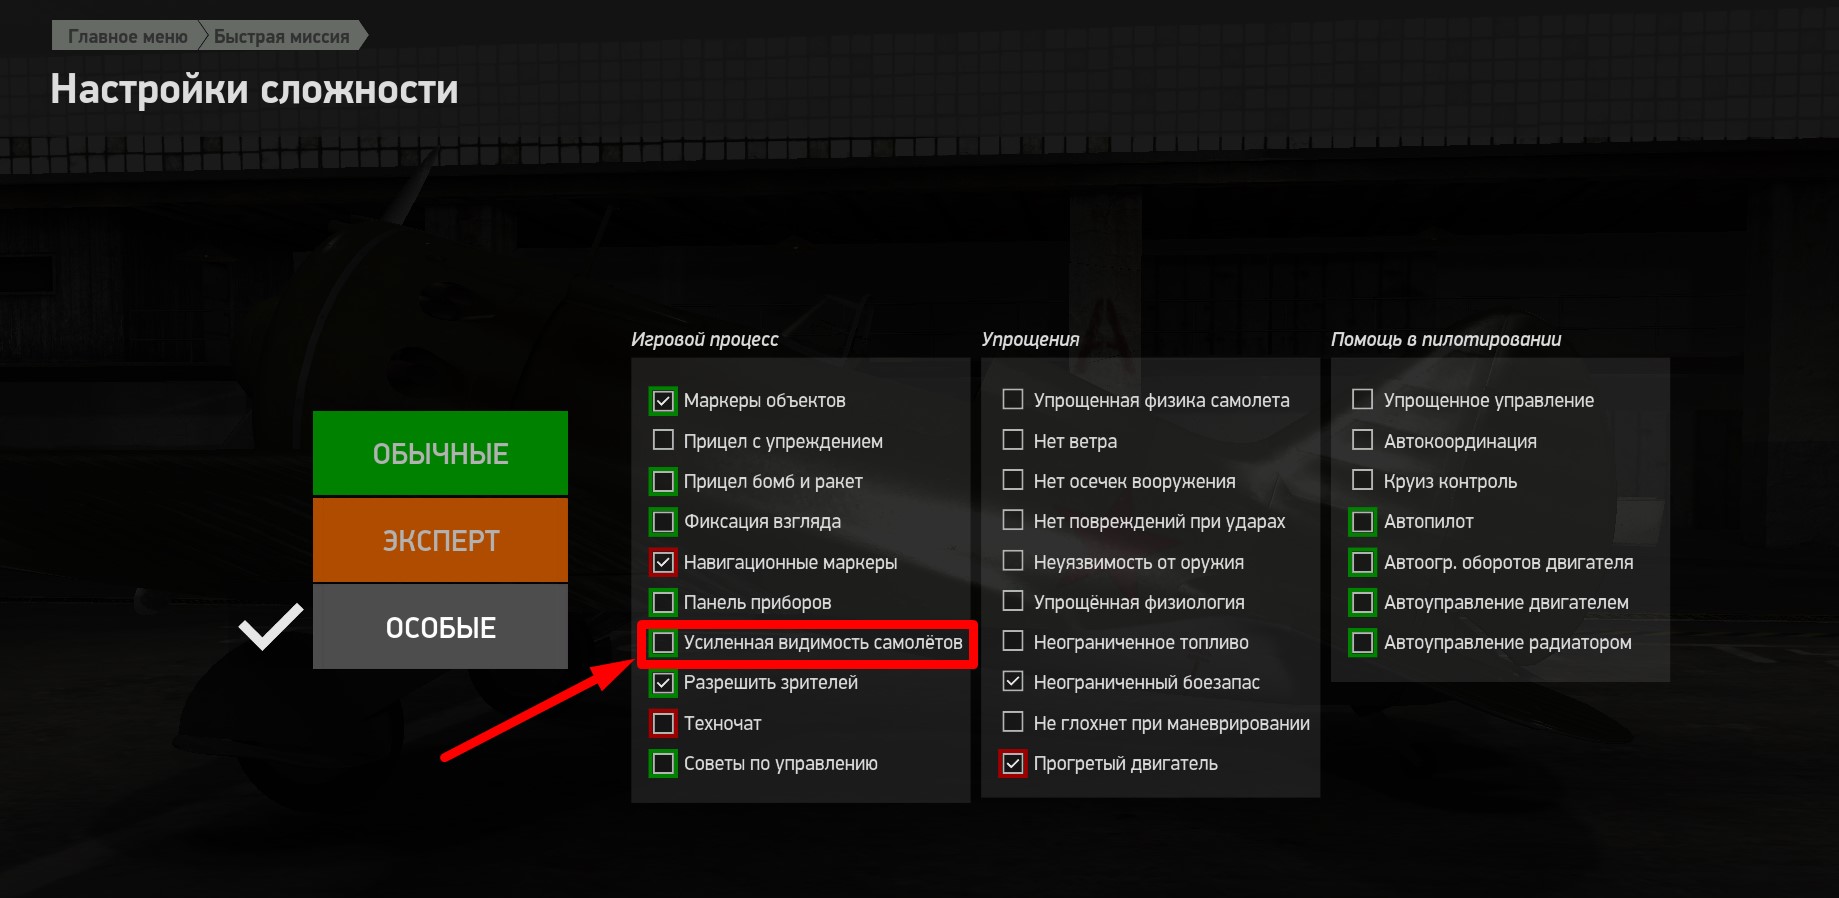Image resolution: width=1839 pixels, height=898 pixels.
Task: Turn off Неограниченный боезапас
Action: [x=1013, y=682]
